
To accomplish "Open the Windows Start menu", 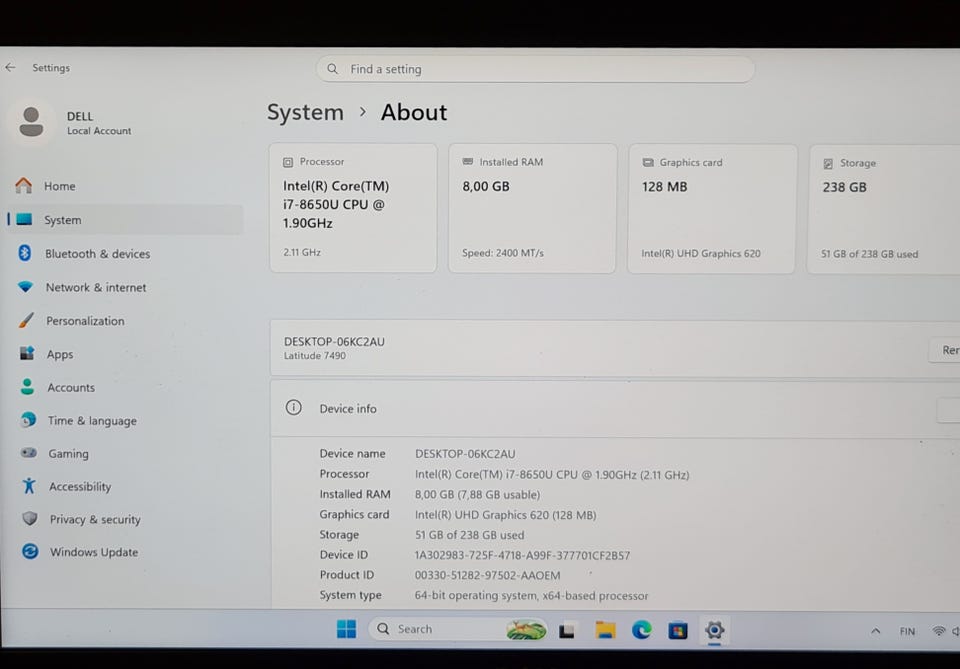I will tap(347, 629).
